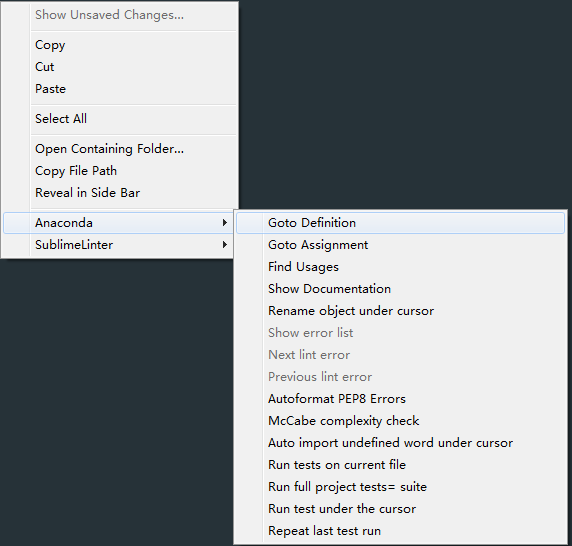Launch Run full project tests suite
Viewport: 572px width, 546px height.
coord(400,487)
